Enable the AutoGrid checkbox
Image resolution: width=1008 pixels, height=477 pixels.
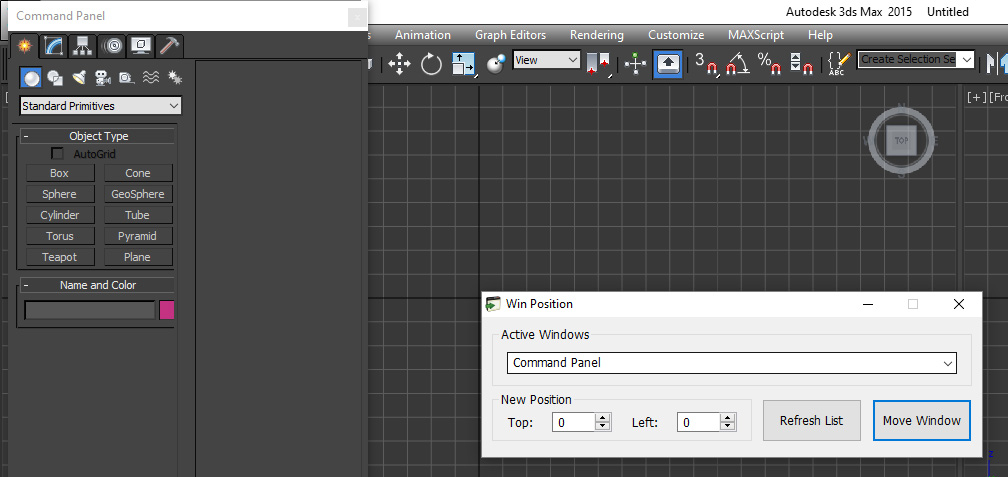coord(58,154)
